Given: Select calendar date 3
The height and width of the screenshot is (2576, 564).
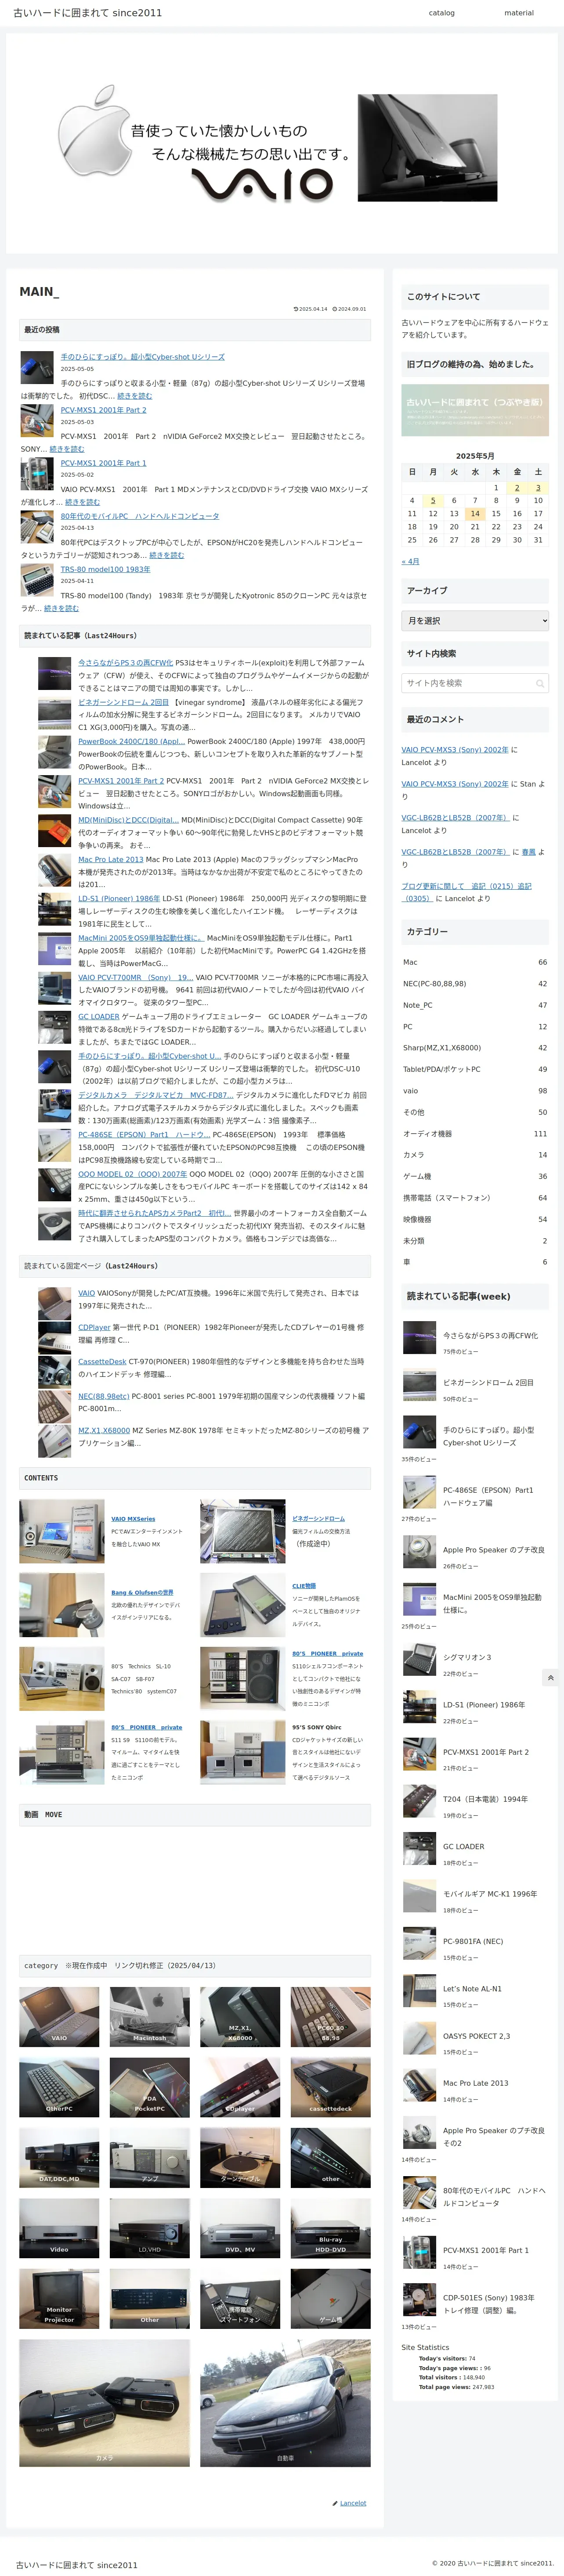Looking at the screenshot, I should click(538, 488).
